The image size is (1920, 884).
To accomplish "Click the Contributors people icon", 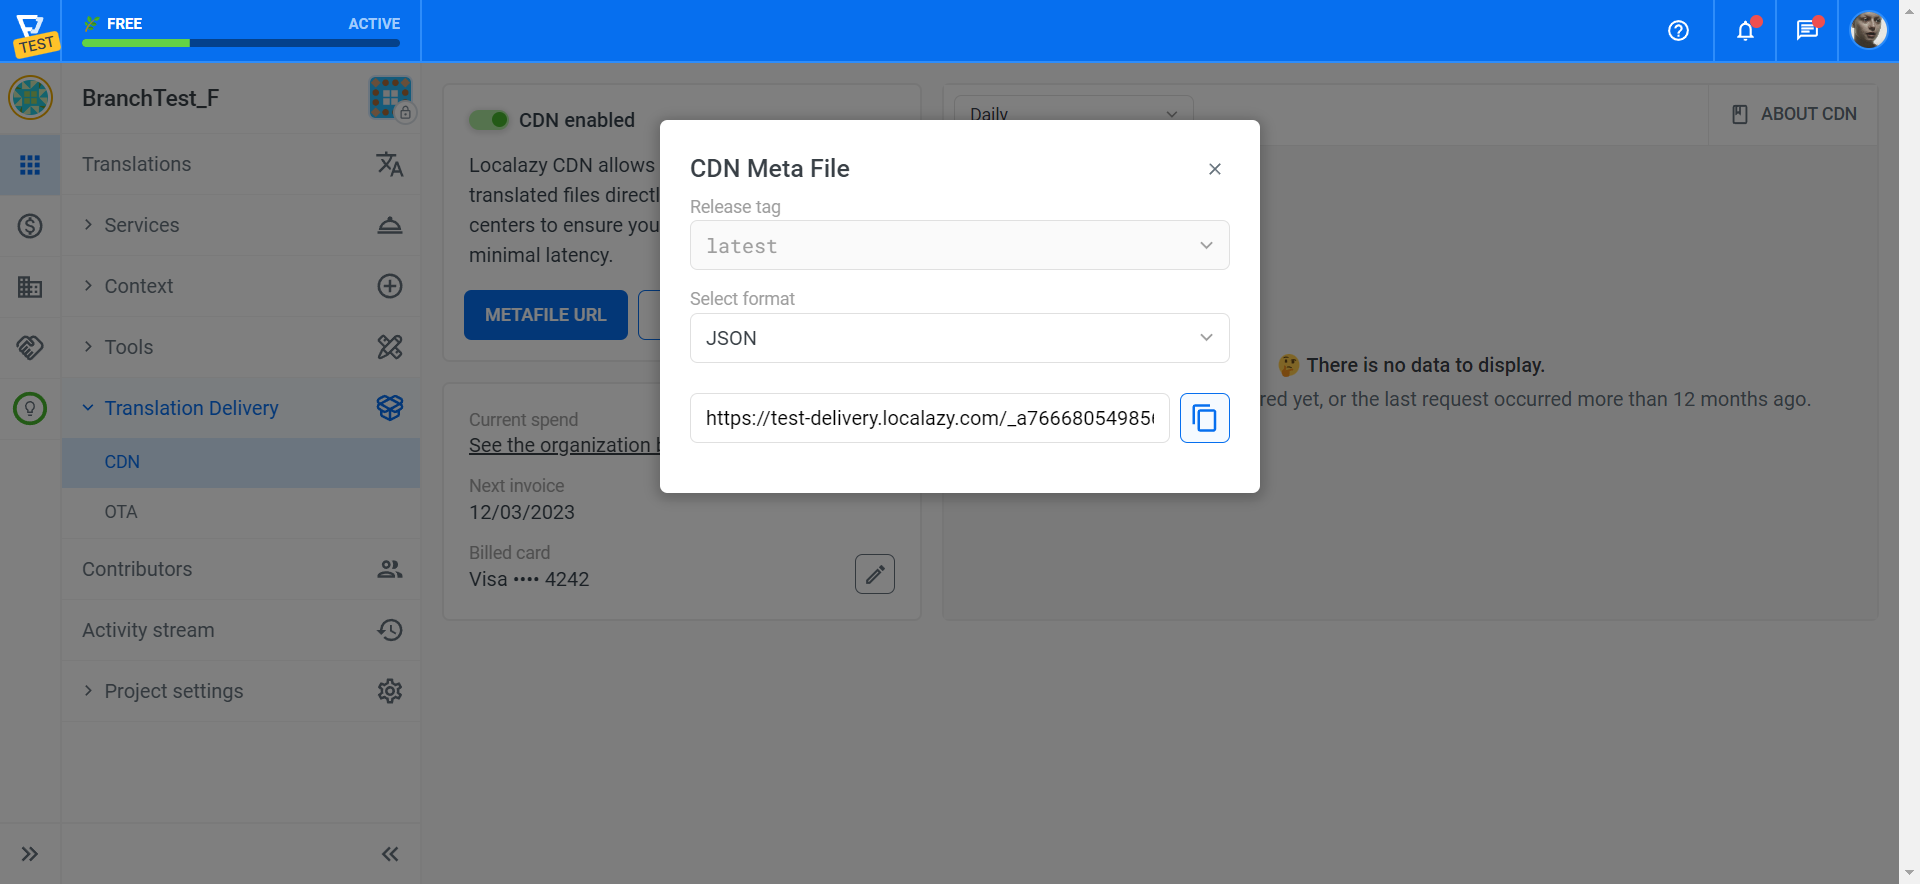I will click(x=390, y=569).
